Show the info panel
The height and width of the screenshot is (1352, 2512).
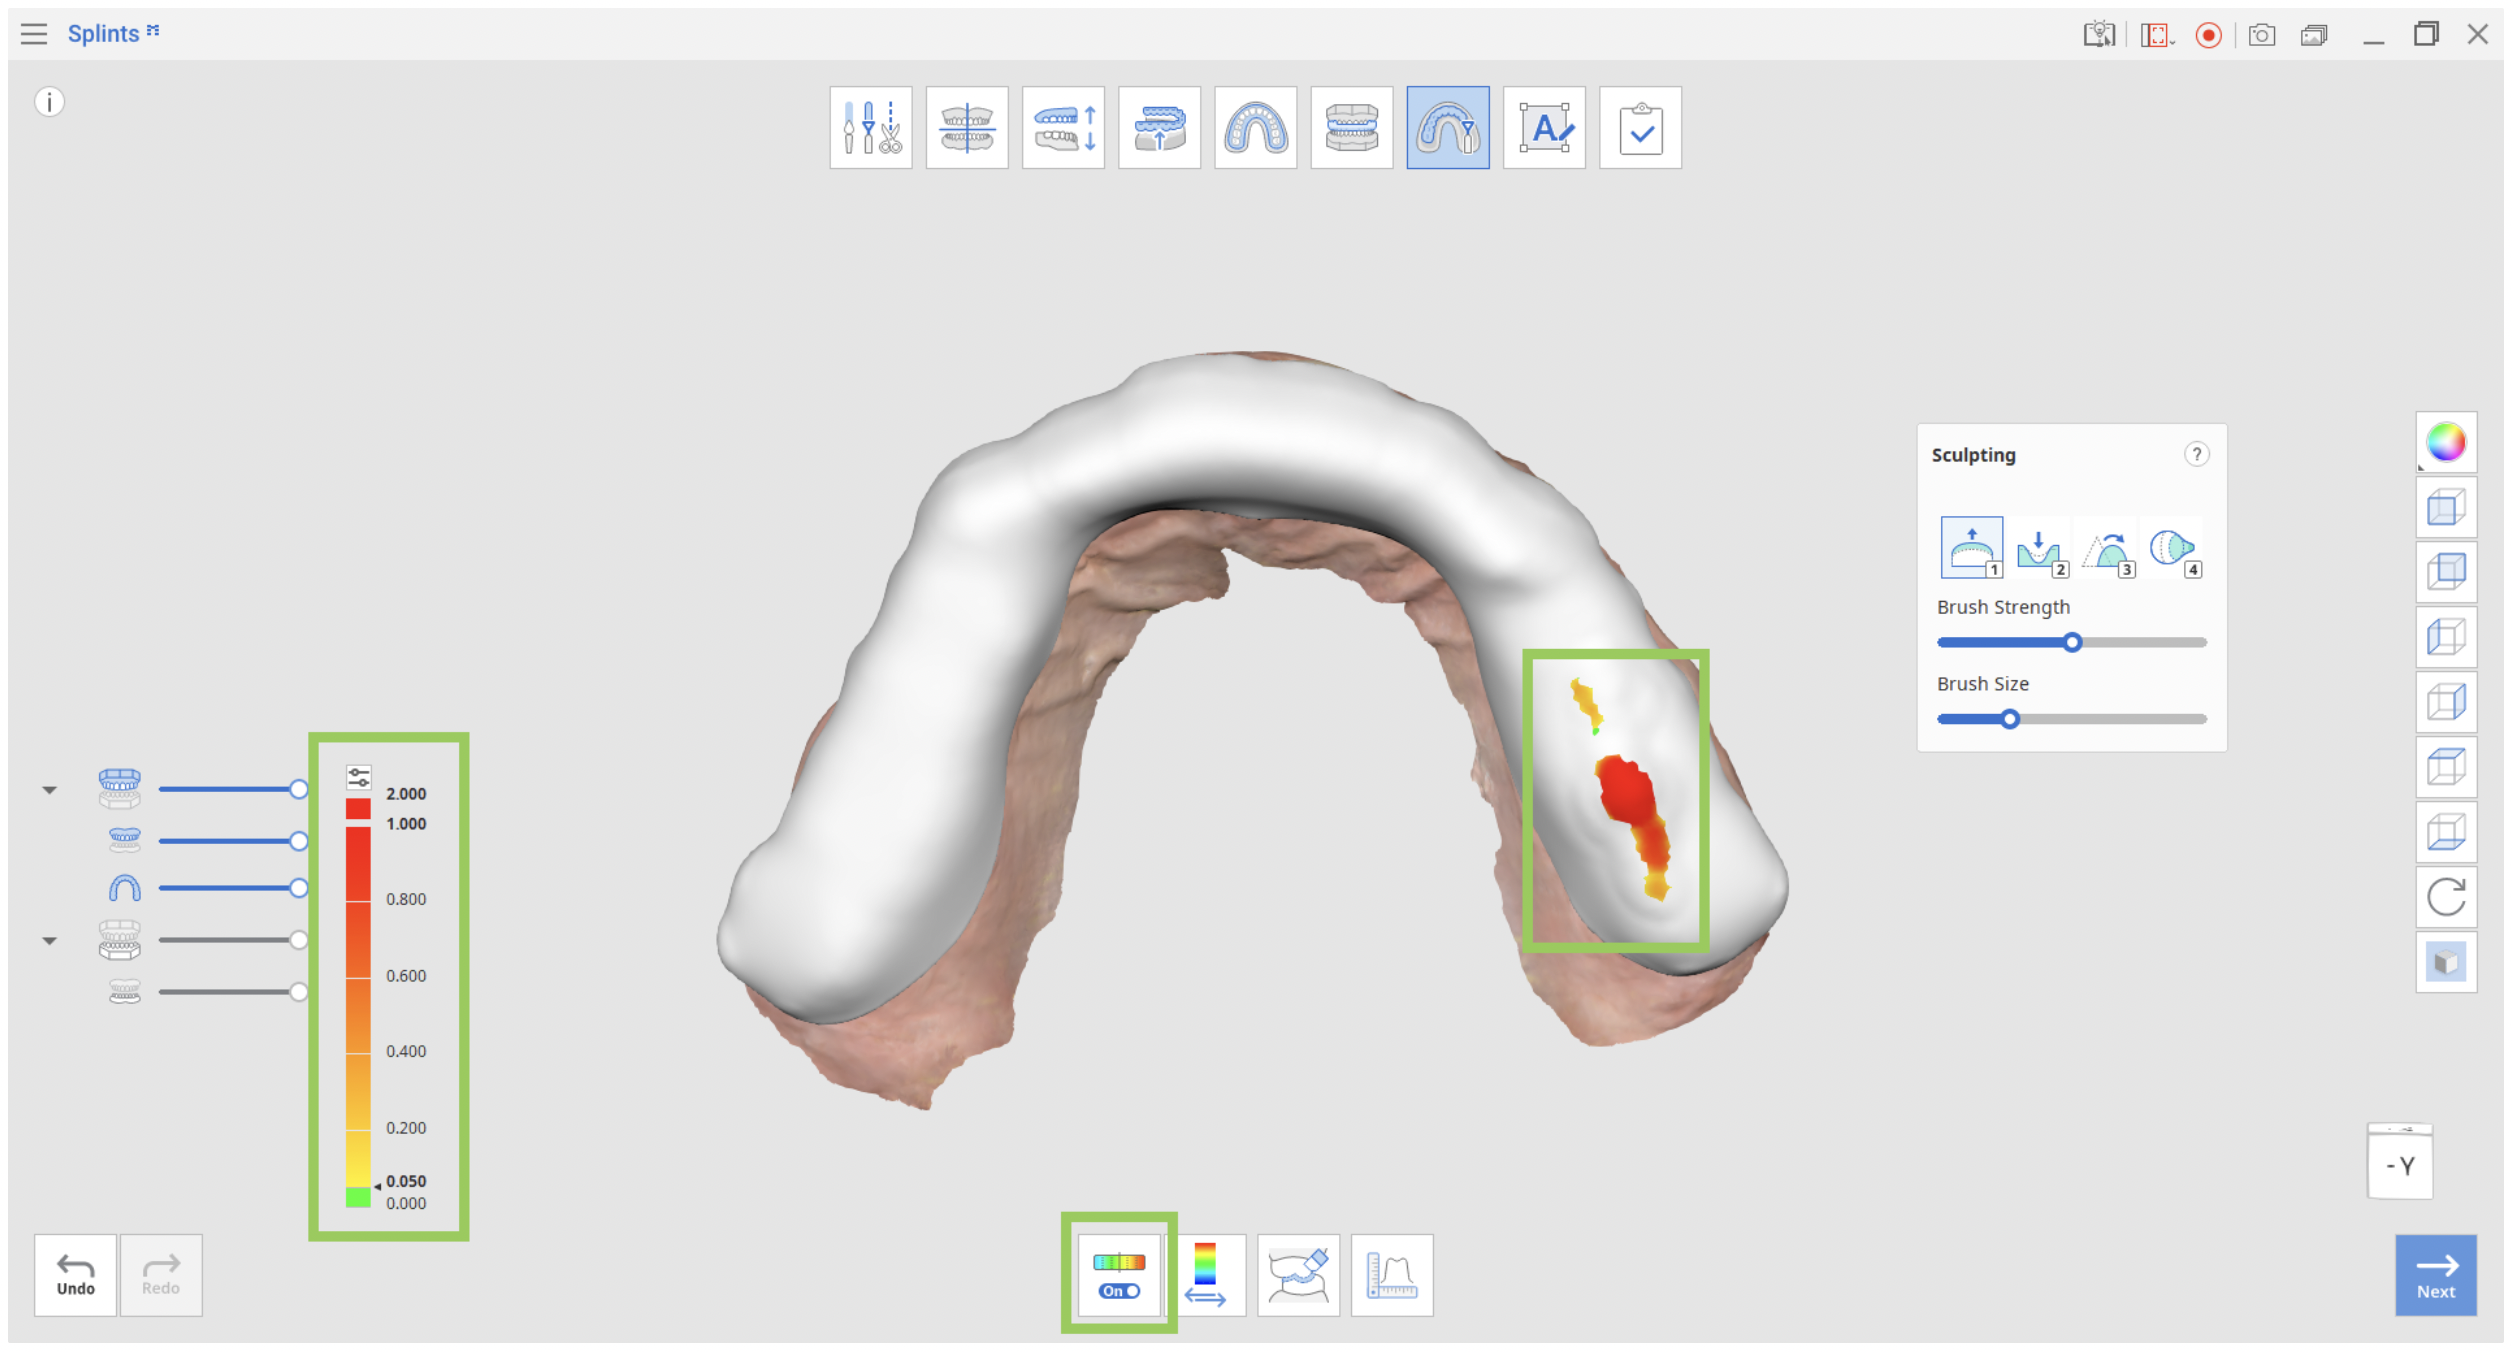[50, 102]
